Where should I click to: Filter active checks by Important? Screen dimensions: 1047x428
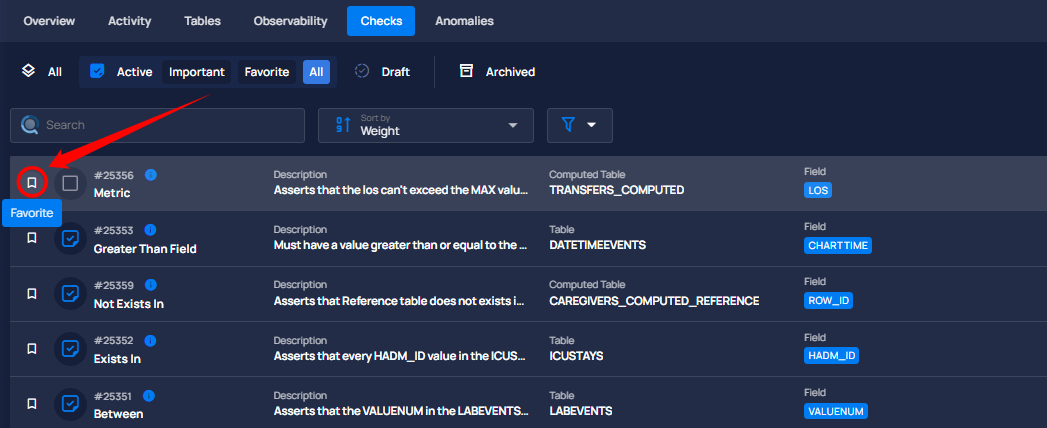click(196, 71)
